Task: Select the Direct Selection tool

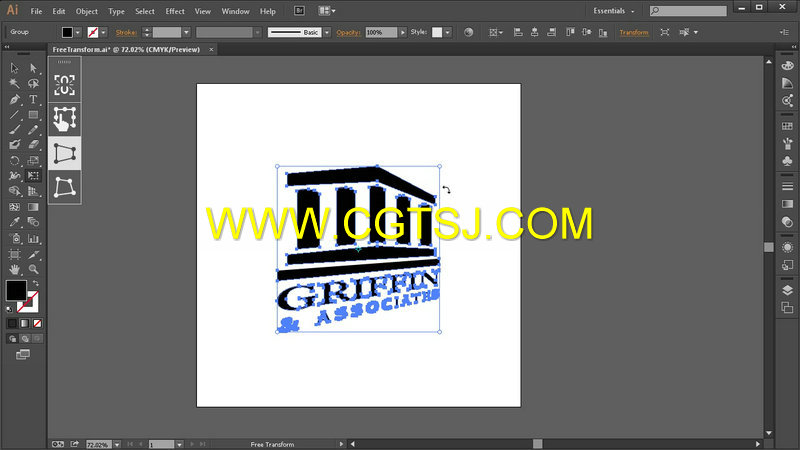Action: 33,68
